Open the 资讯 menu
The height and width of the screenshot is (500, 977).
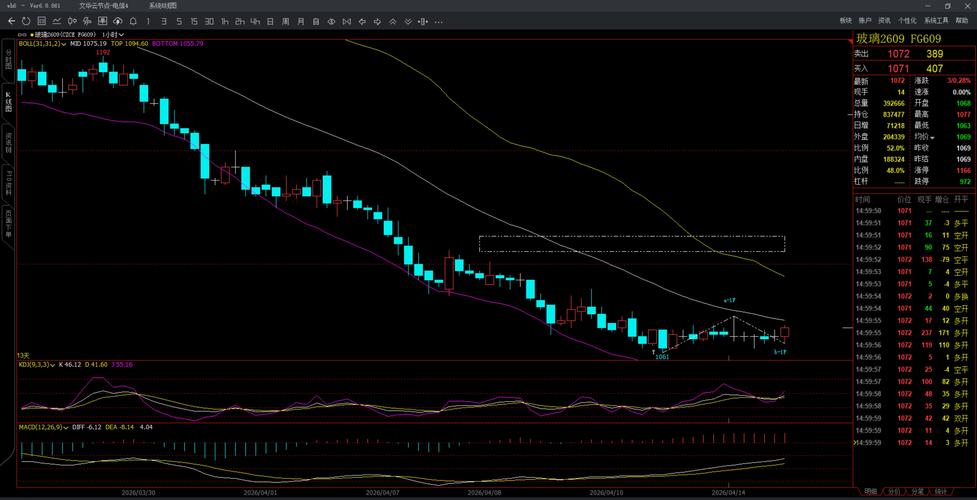[x=884, y=21]
